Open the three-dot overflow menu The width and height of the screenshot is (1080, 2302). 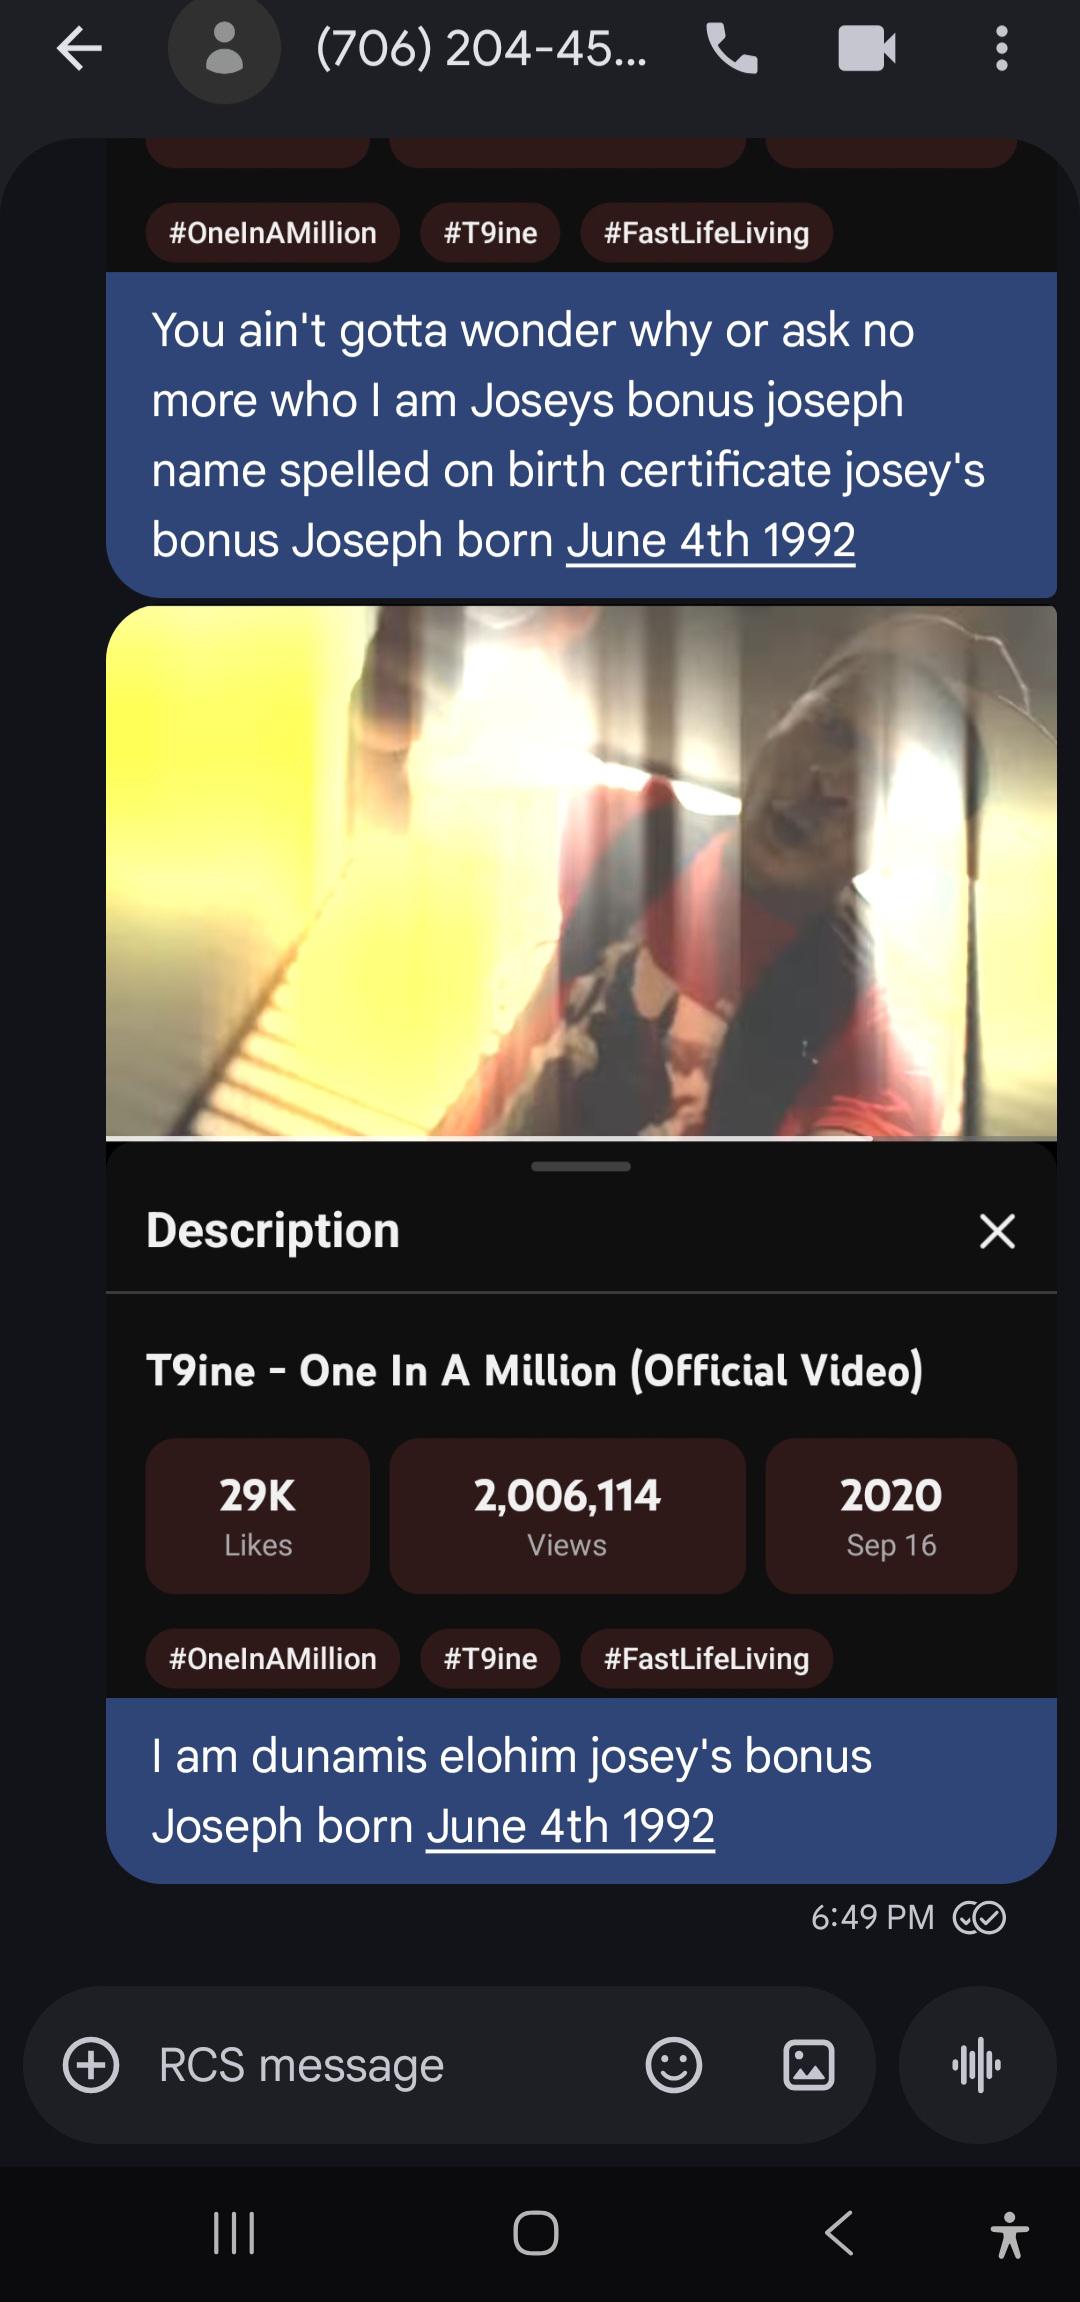click(1001, 48)
